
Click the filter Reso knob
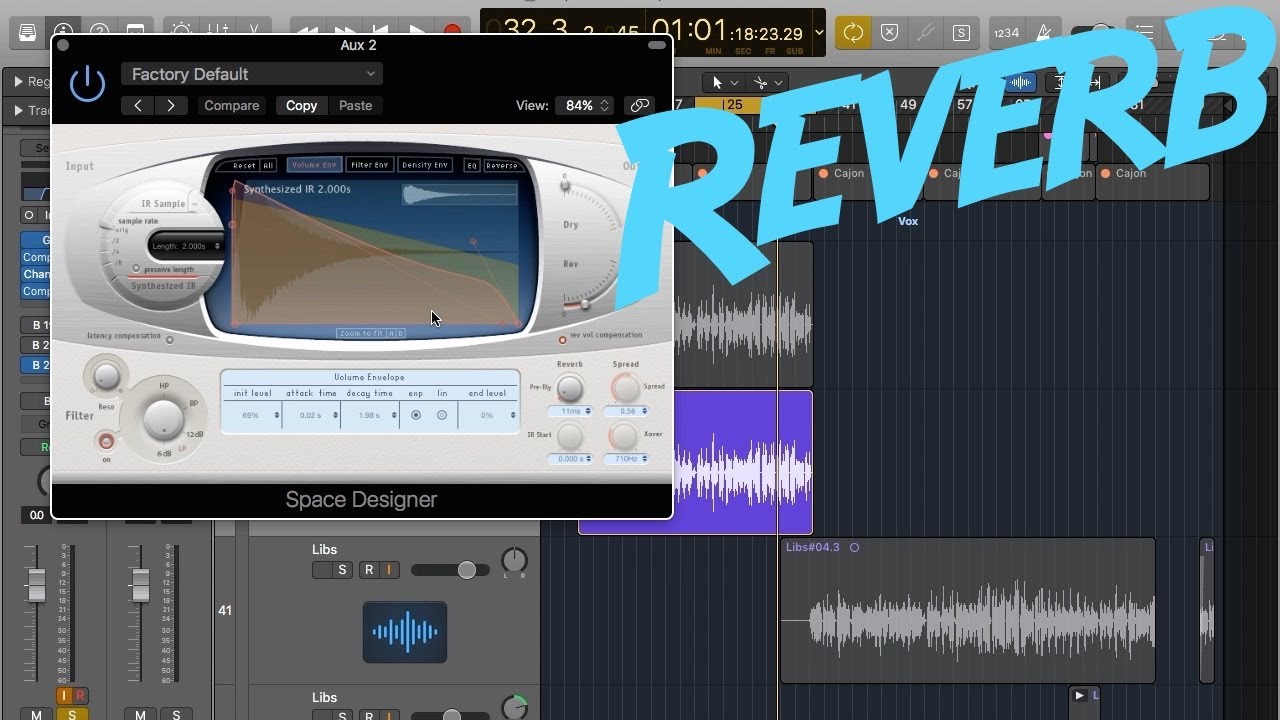(106, 376)
